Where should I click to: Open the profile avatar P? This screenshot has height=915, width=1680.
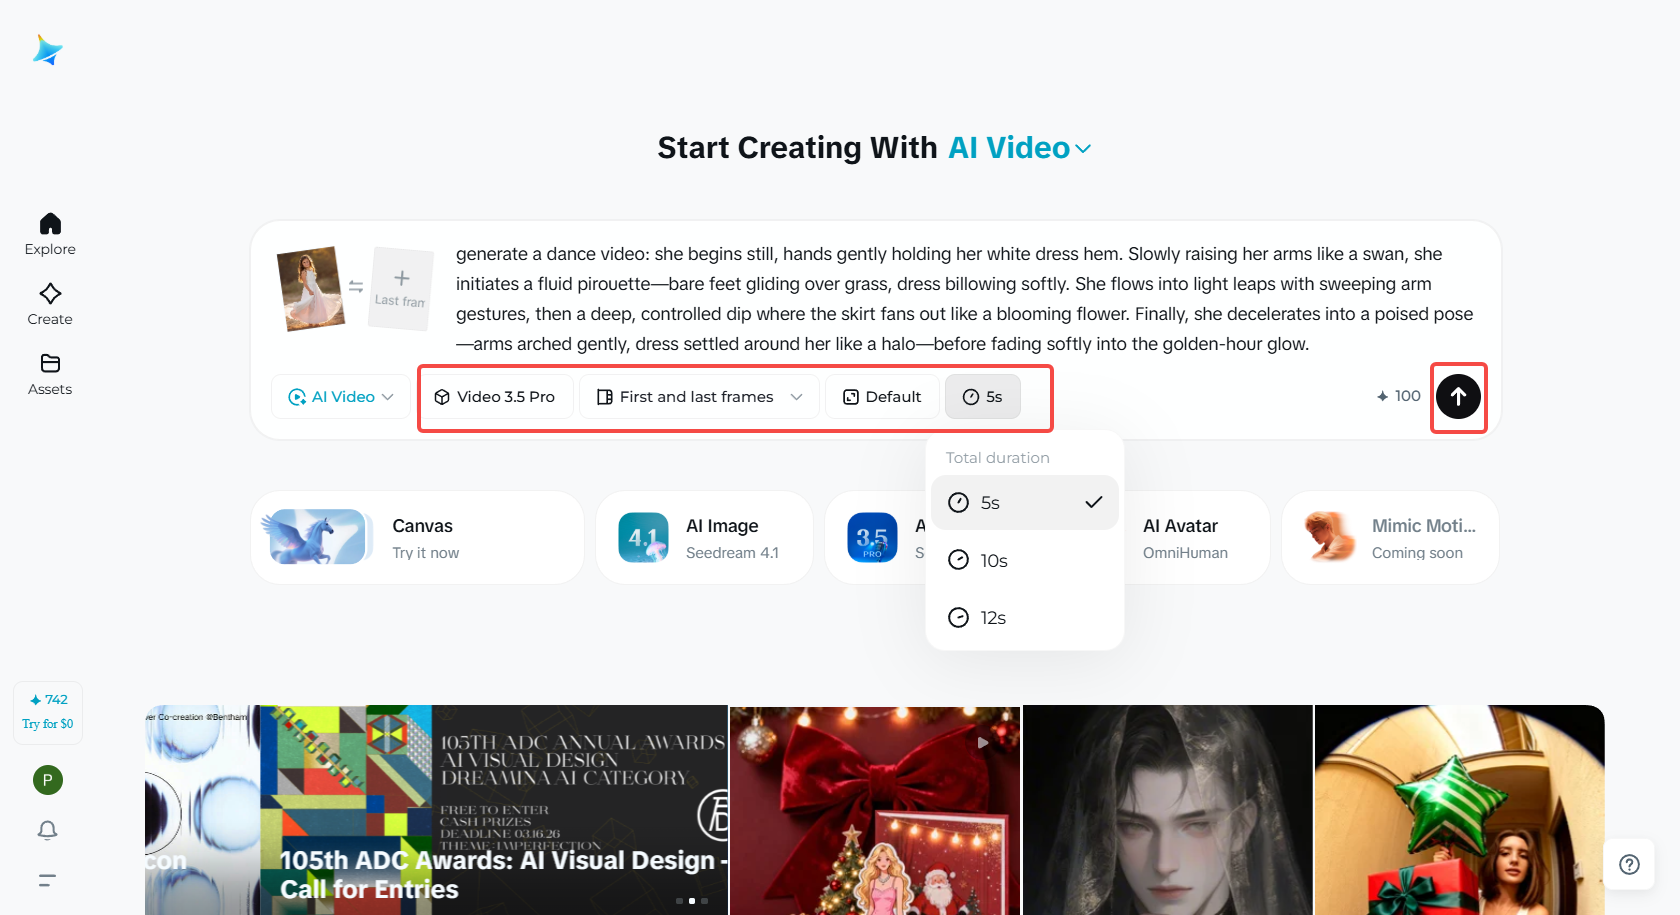tap(48, 780)
